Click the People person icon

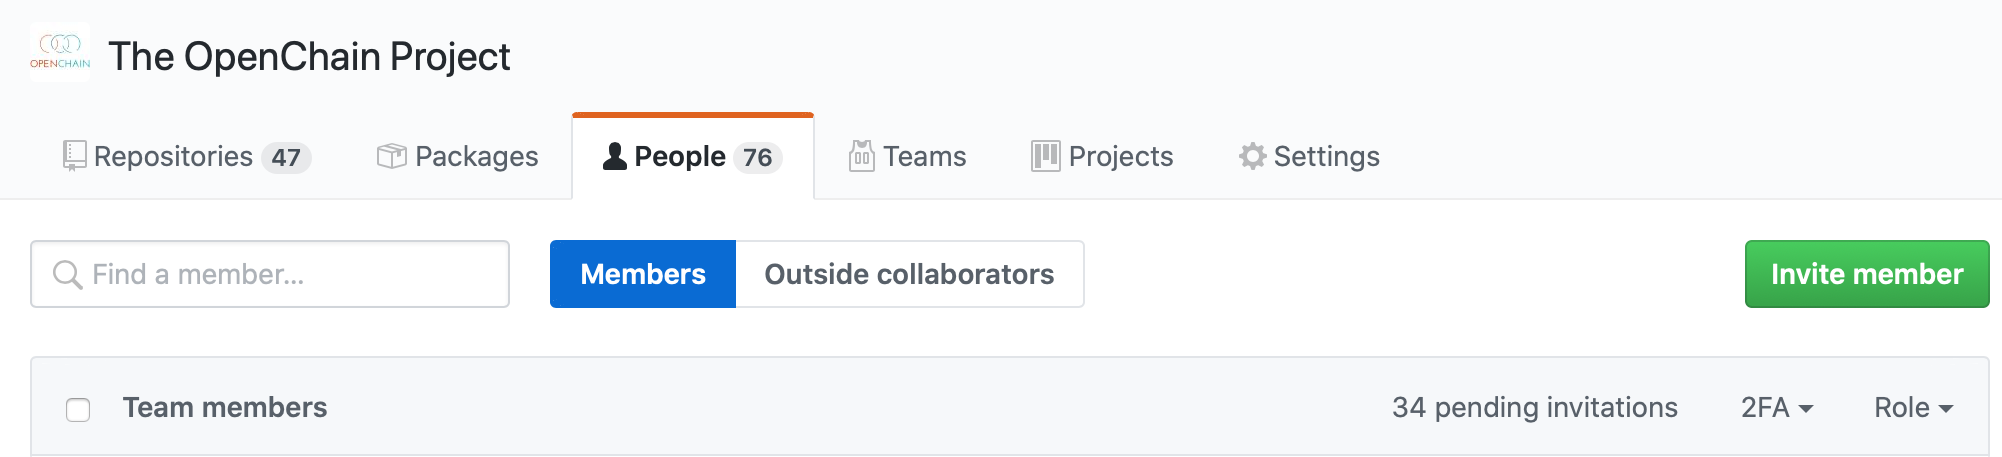[615, 156]
